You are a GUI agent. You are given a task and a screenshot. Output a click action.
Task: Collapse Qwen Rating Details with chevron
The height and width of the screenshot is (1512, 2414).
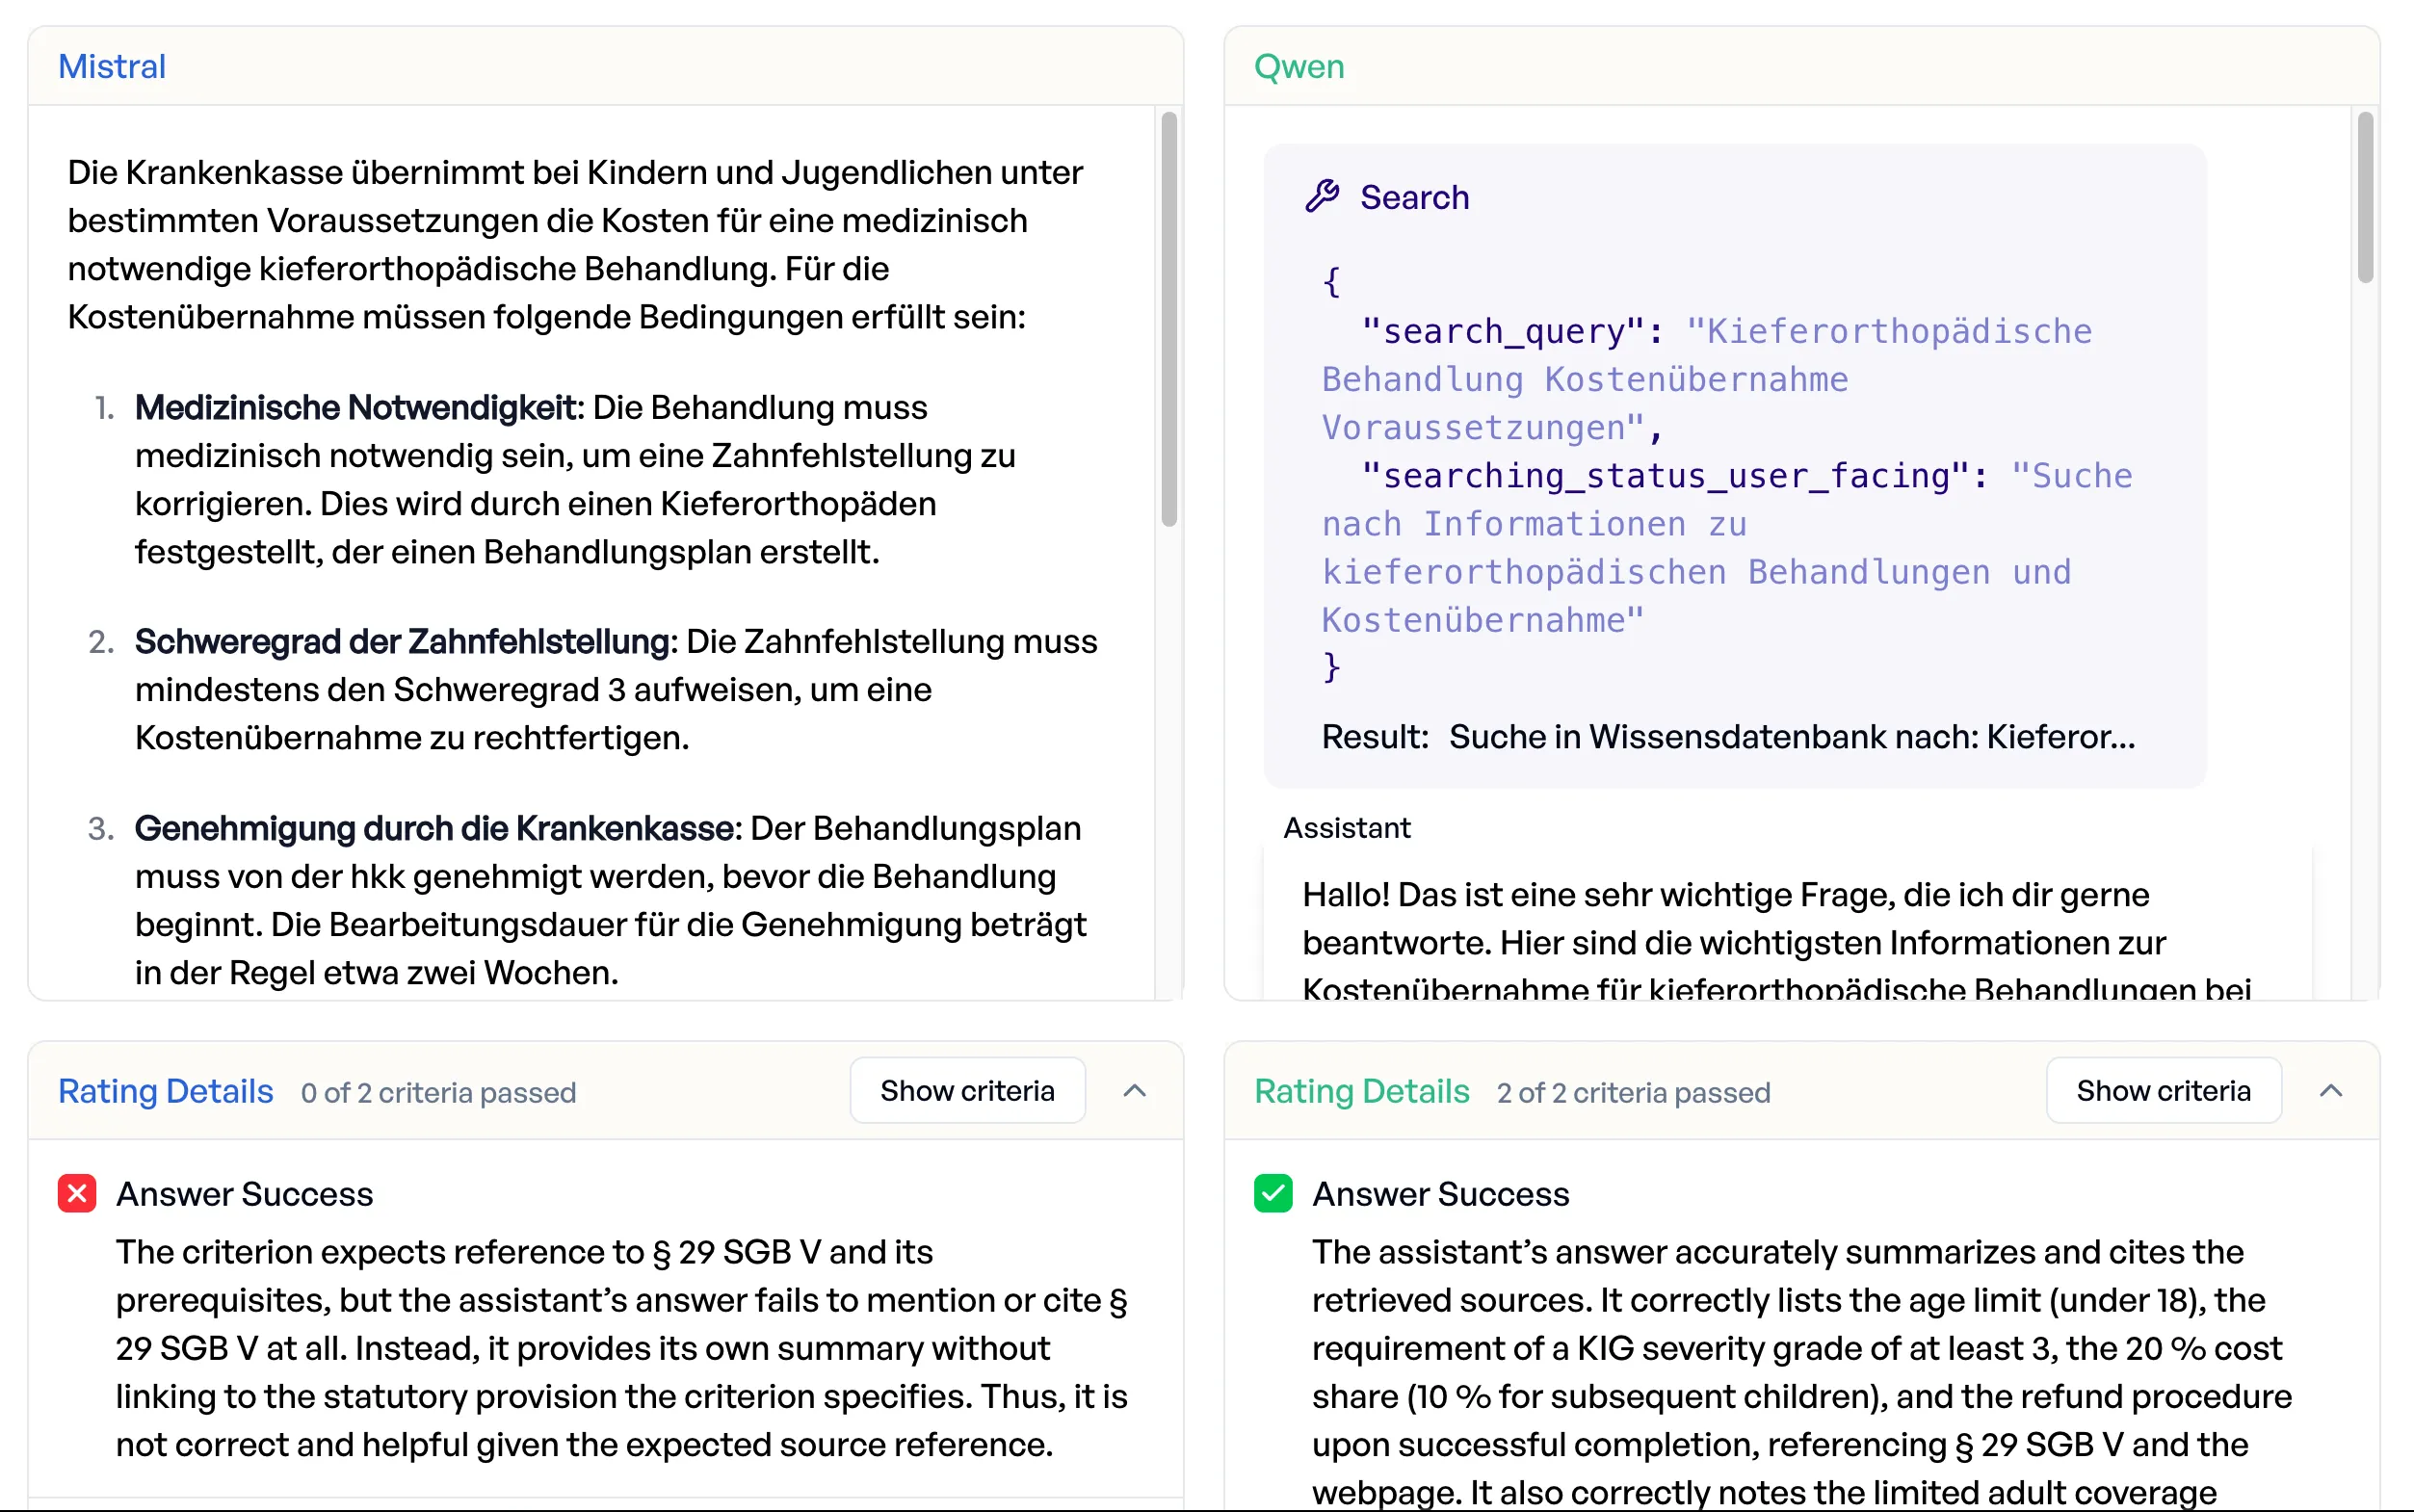(2330, 1091)
